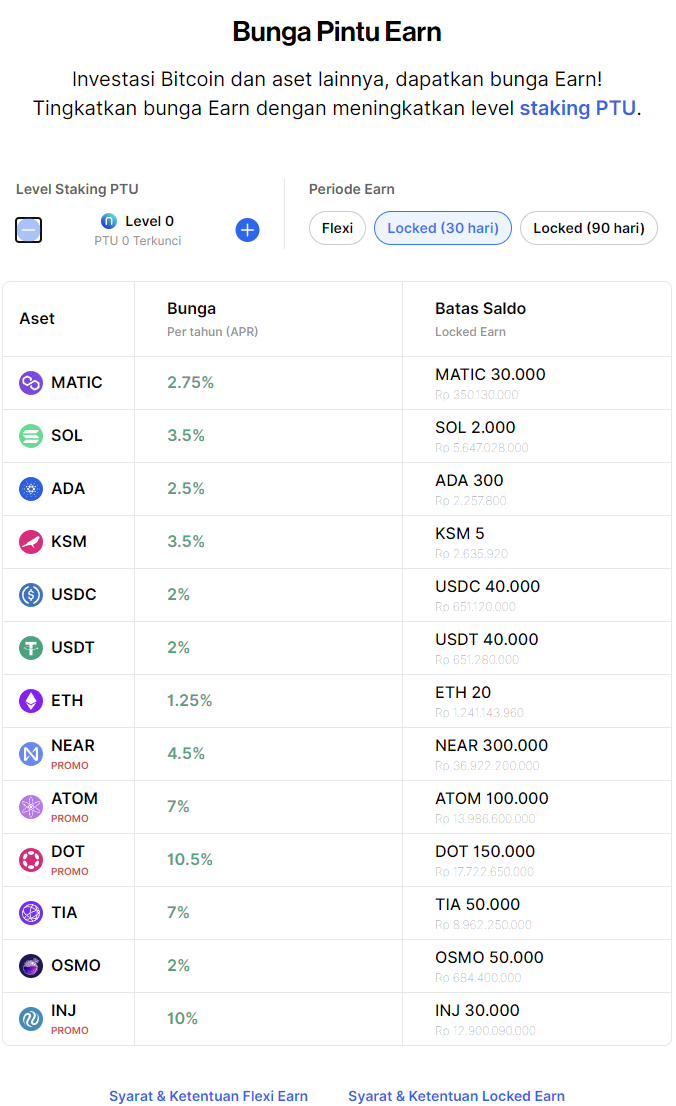Click the NEAR 300.000 balance limit
The image size is (676, 1106).
click(492, 746)
